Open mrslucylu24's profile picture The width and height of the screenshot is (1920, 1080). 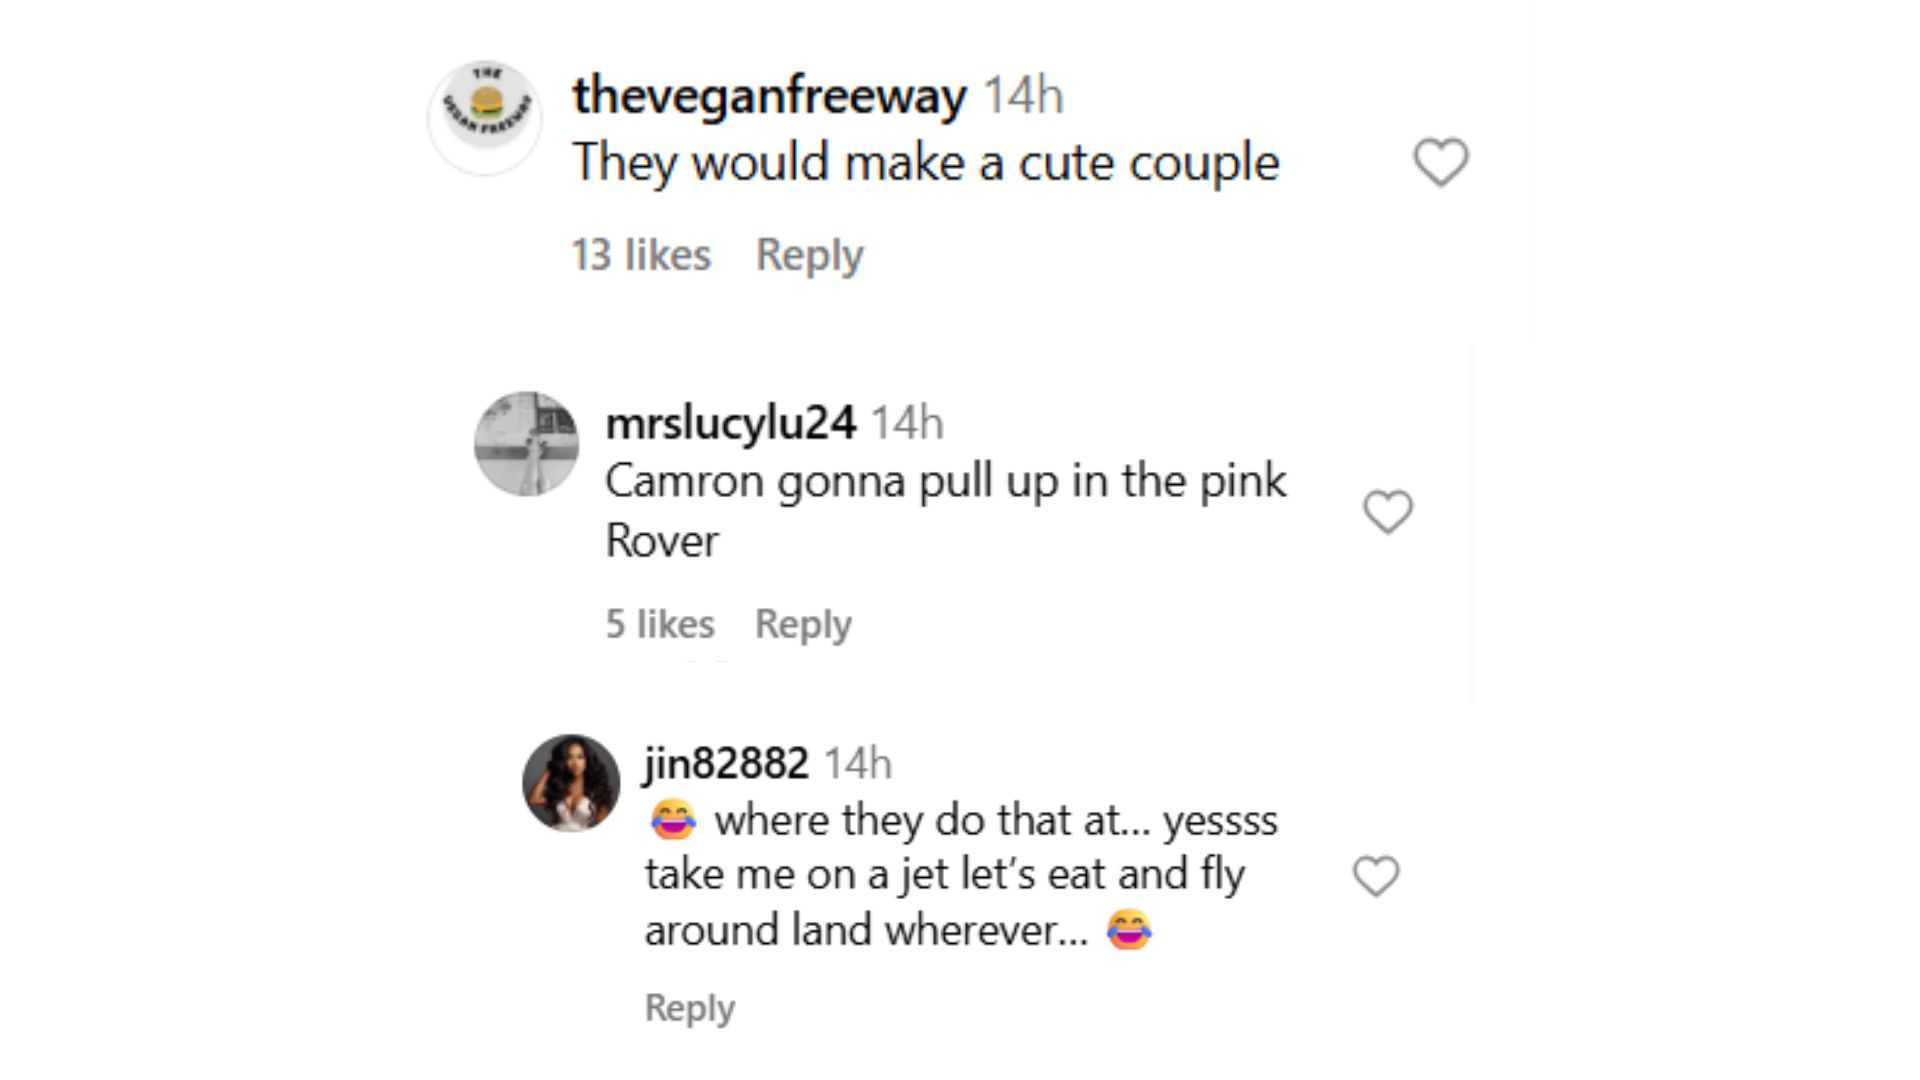click(x=526, y=444)
